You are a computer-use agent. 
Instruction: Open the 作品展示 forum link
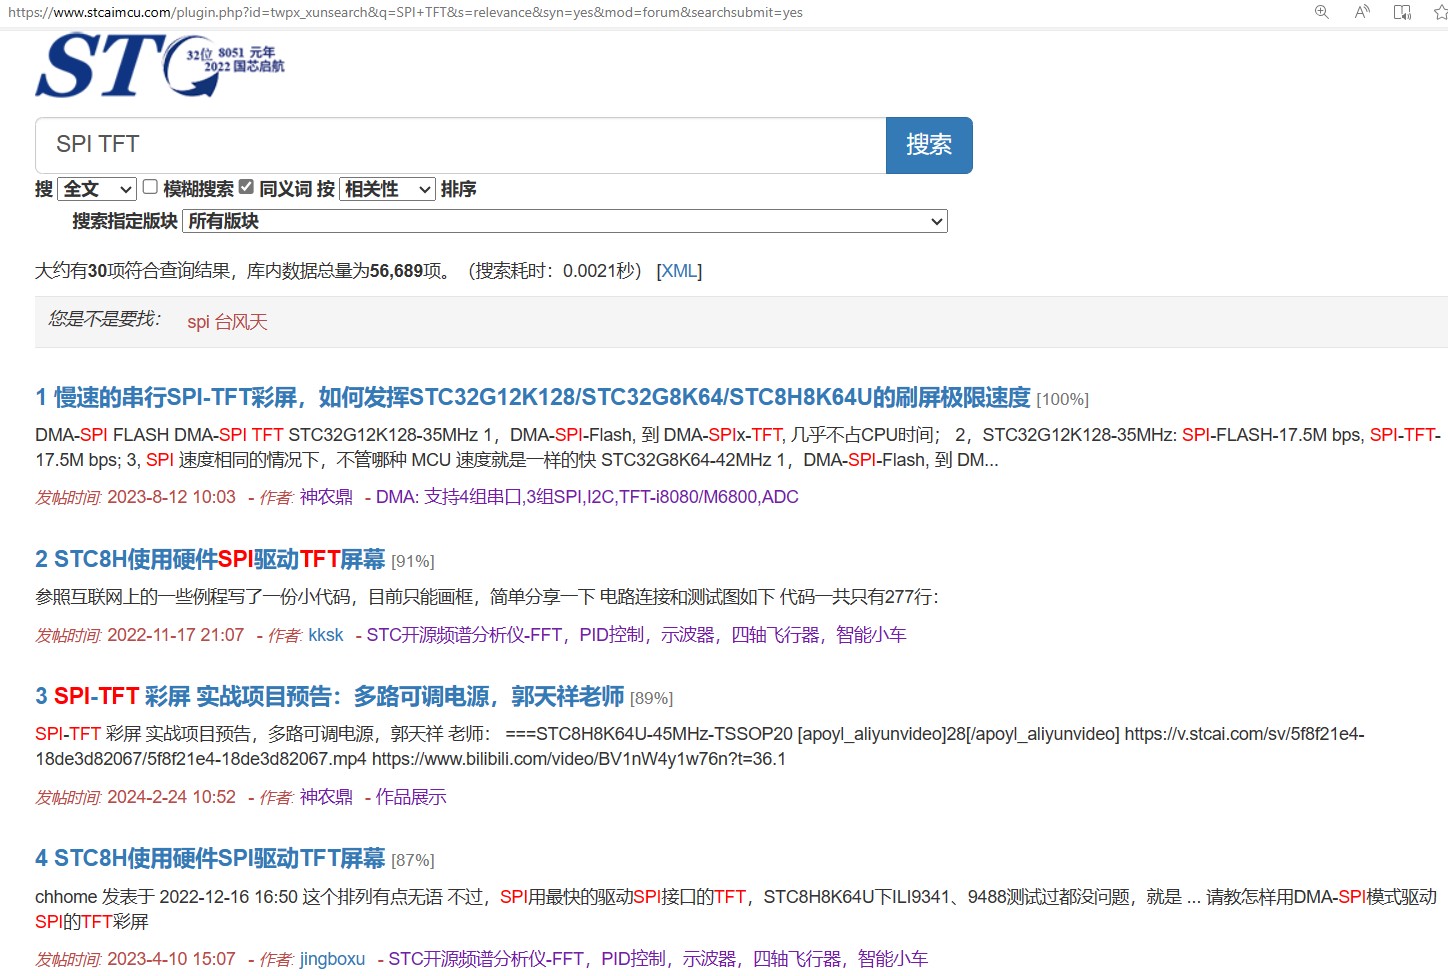coord(411,797)
